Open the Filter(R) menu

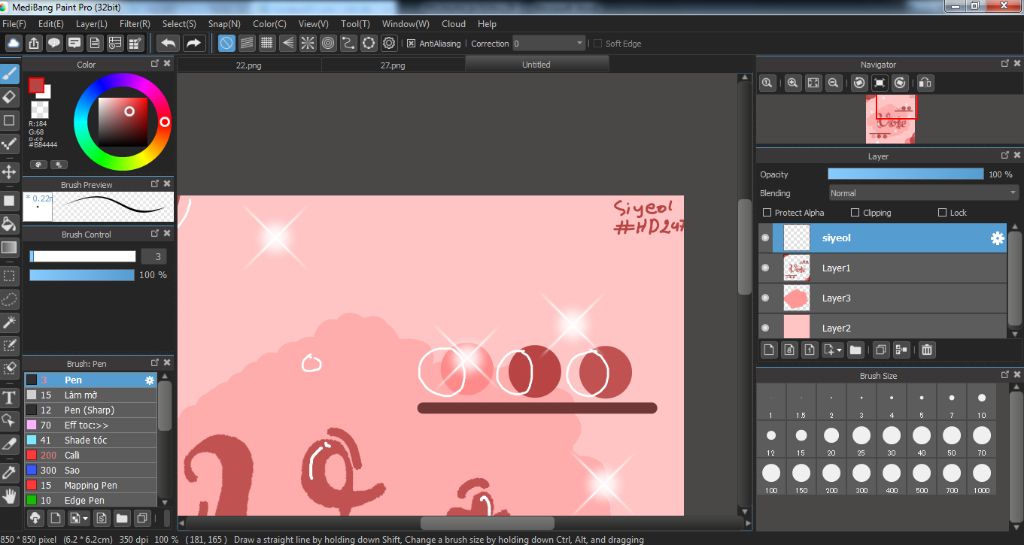pos(134,23)
